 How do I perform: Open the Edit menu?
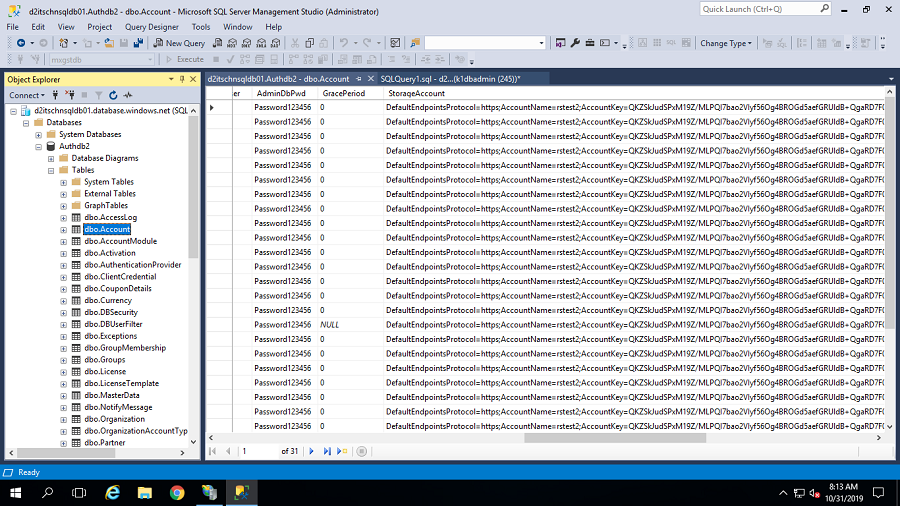(38, 27)
